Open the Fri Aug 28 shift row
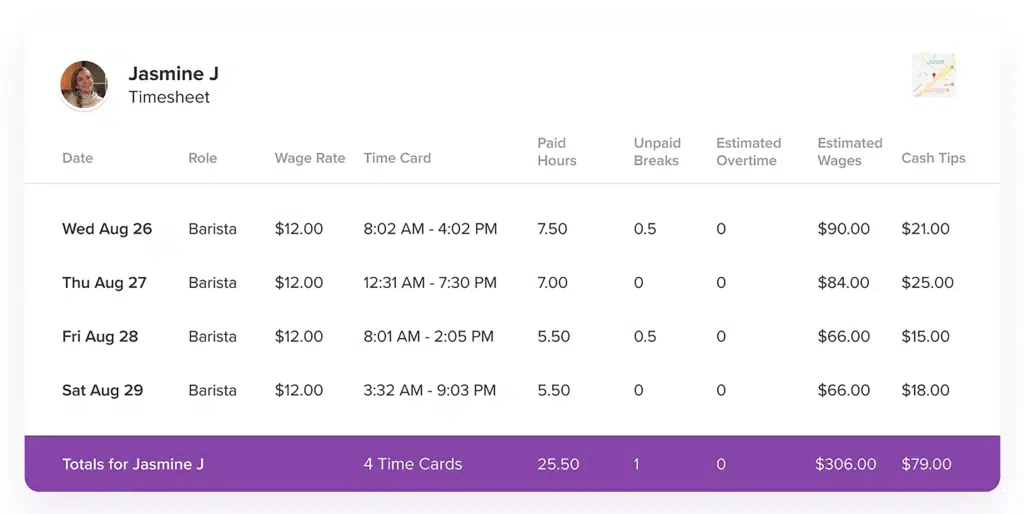Viewport: 1024px width, 514px height. pos(100,337)
